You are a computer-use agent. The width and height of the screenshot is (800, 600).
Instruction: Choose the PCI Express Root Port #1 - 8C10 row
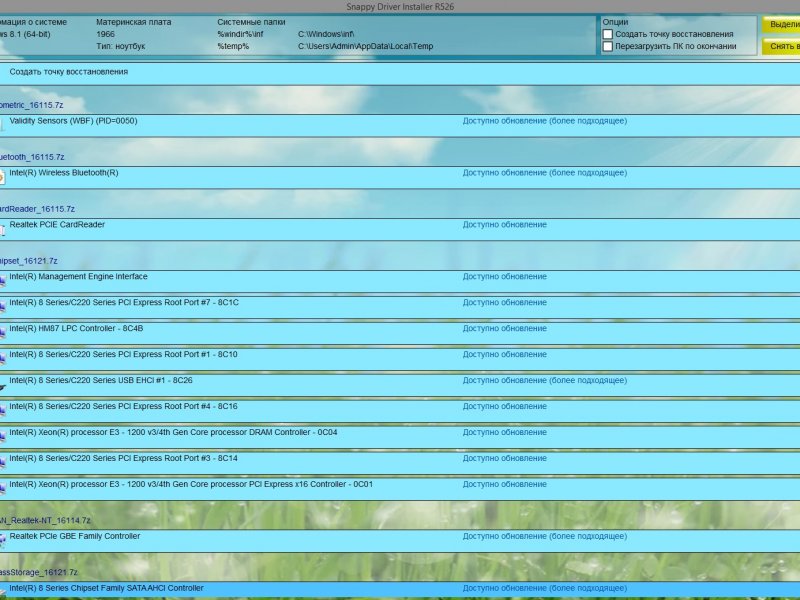[400, 360]
